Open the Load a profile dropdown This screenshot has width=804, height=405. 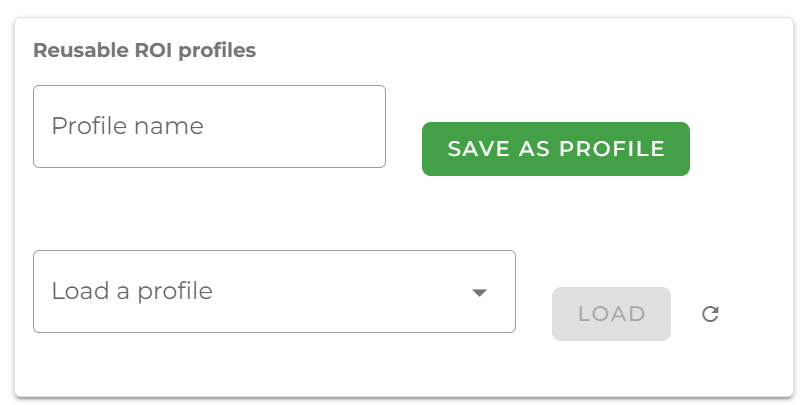tap(274, 291)
